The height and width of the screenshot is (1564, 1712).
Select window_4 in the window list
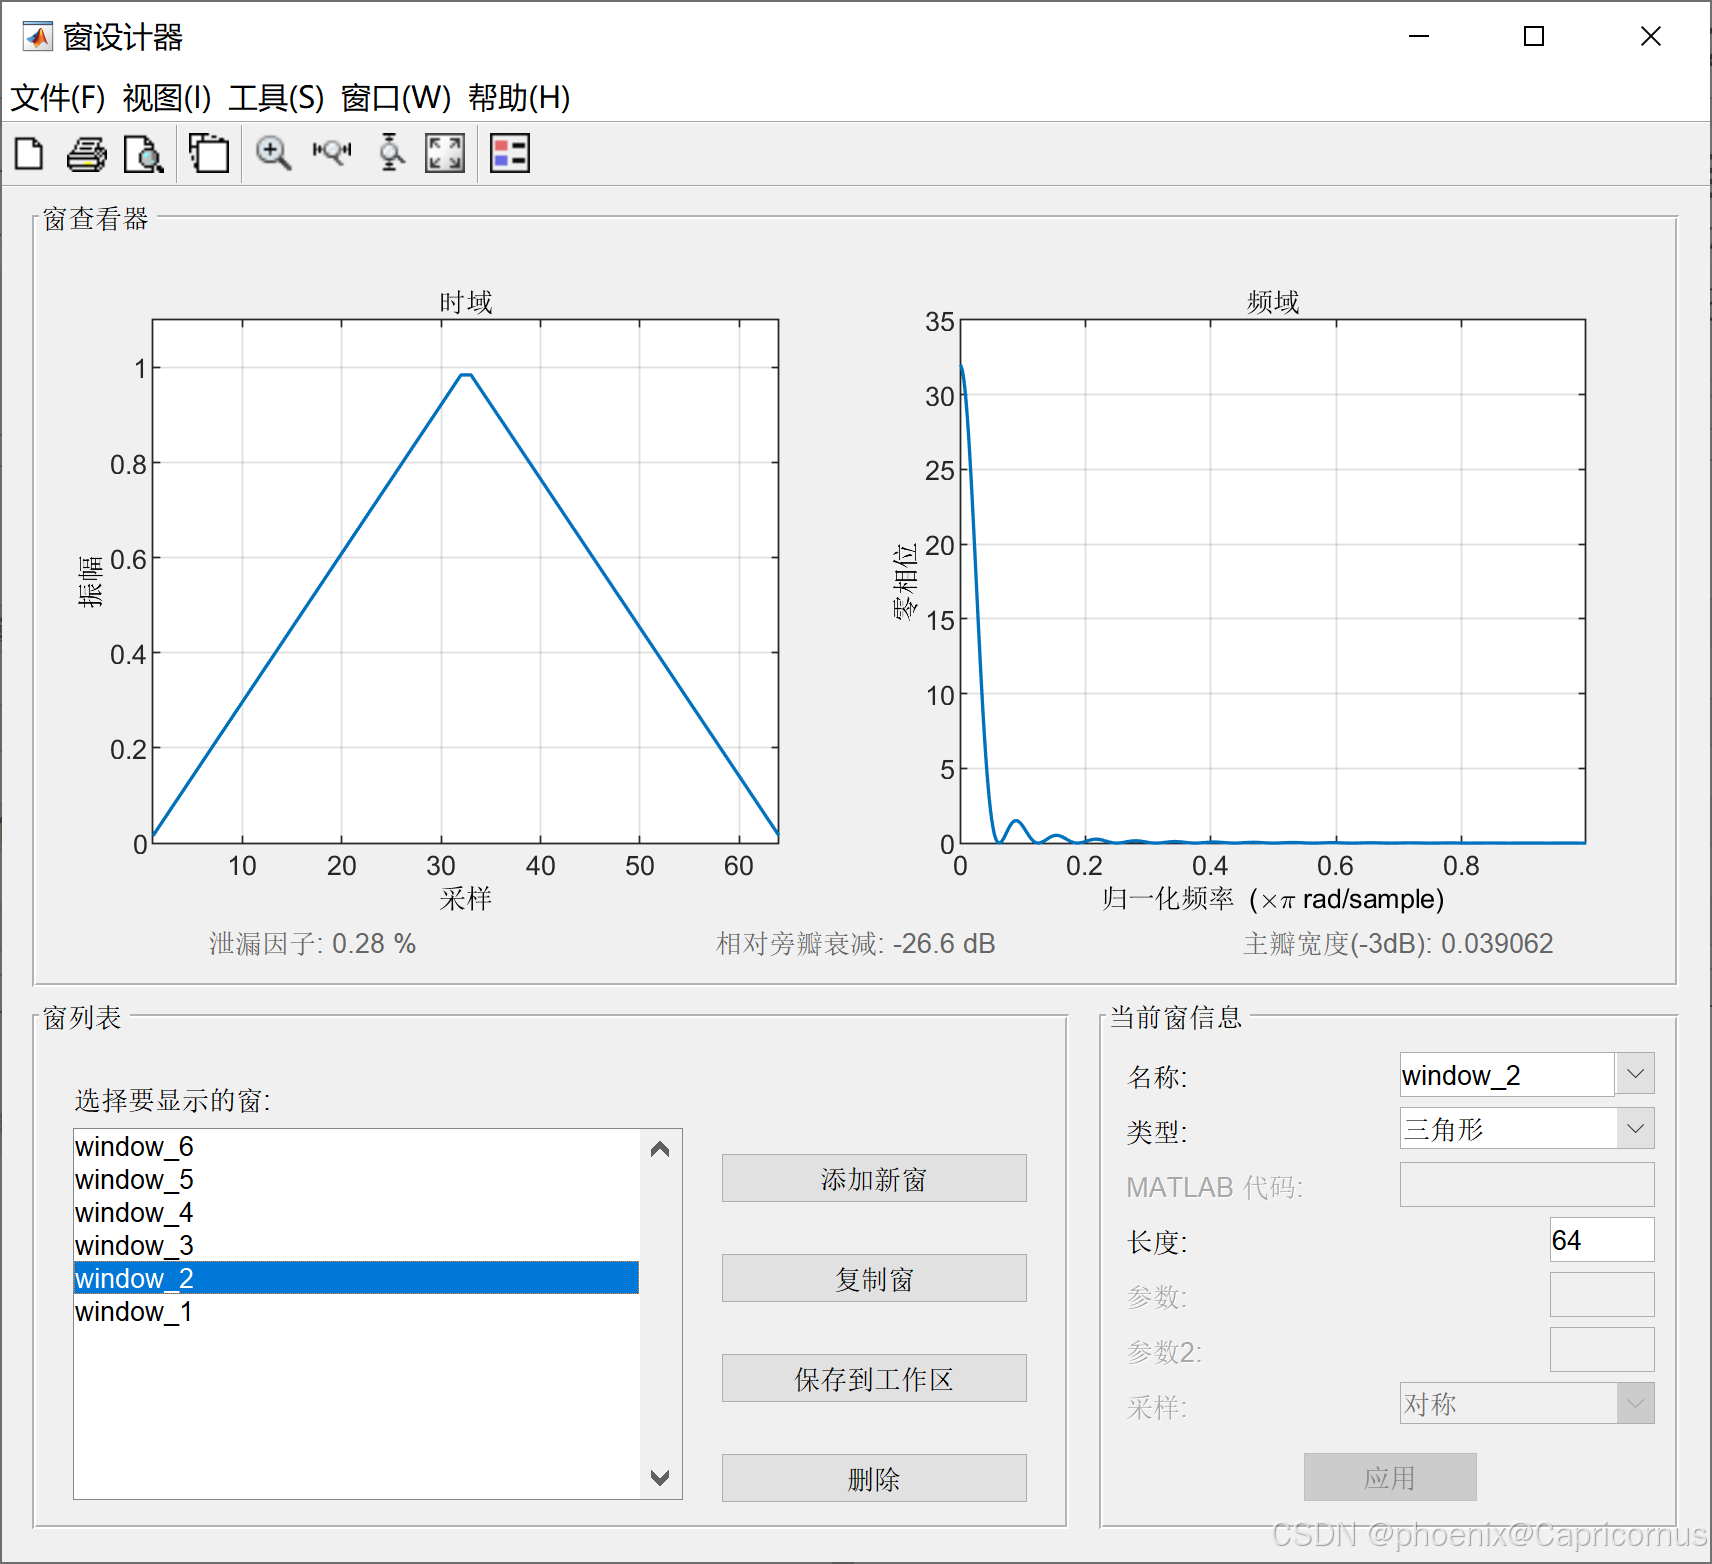357,1212
